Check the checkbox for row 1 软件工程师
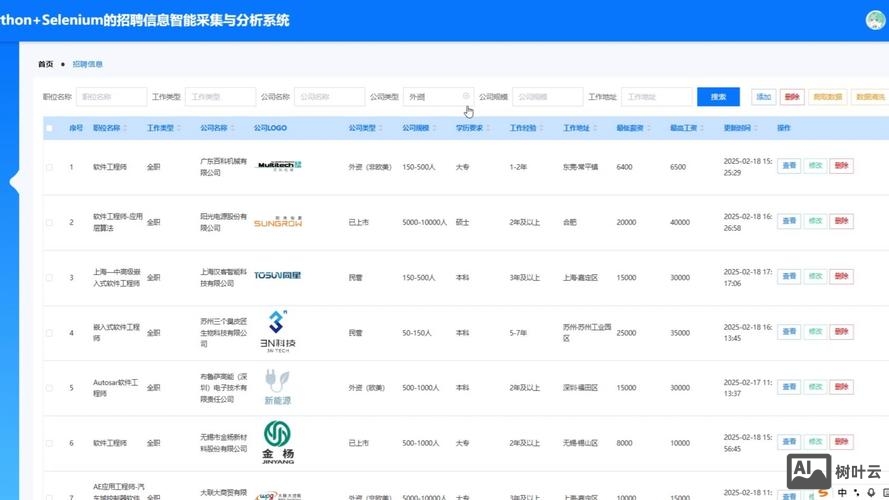The width and height of the screenshot is (889, 500). [x=49, y=167]
